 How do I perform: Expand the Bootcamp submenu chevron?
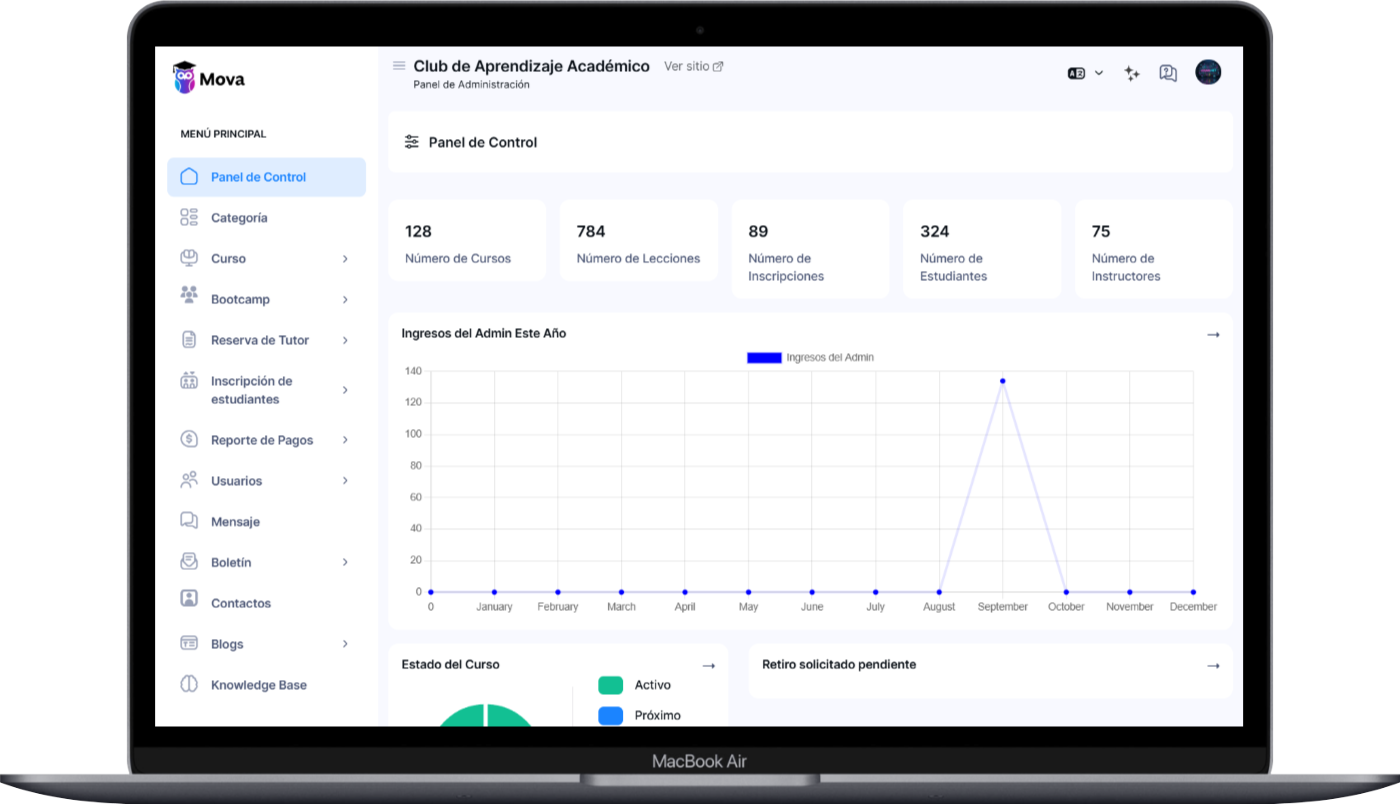345,300
